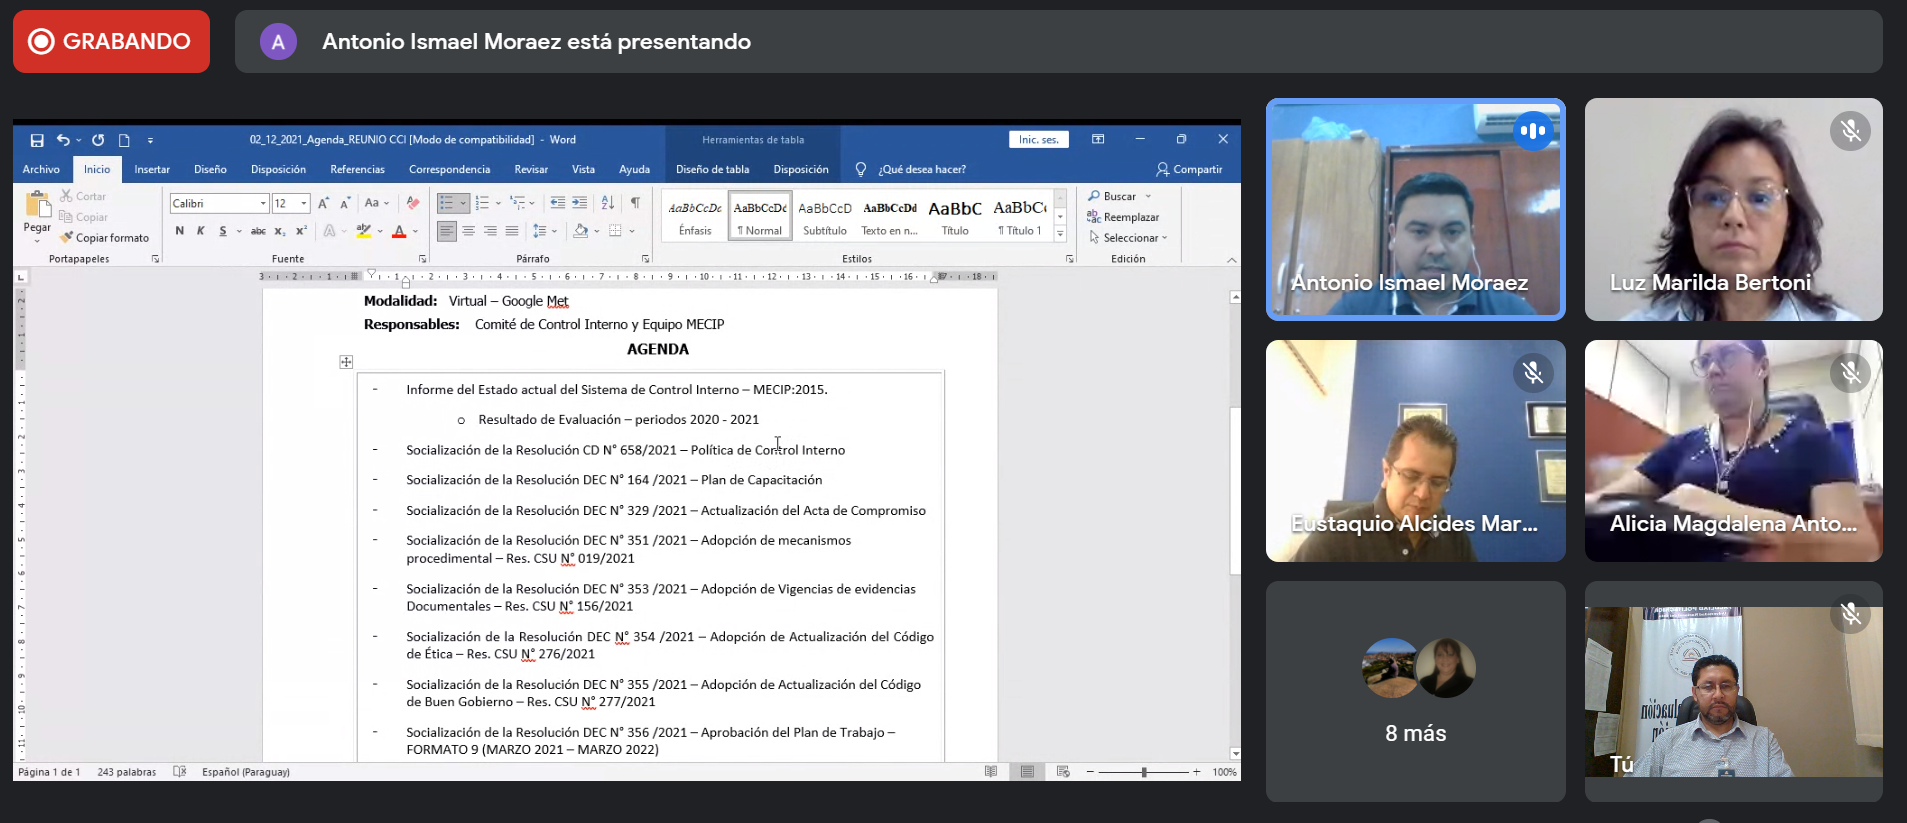
Task: Toggle align left paragraph button
Action: click(x=446, y=231)
